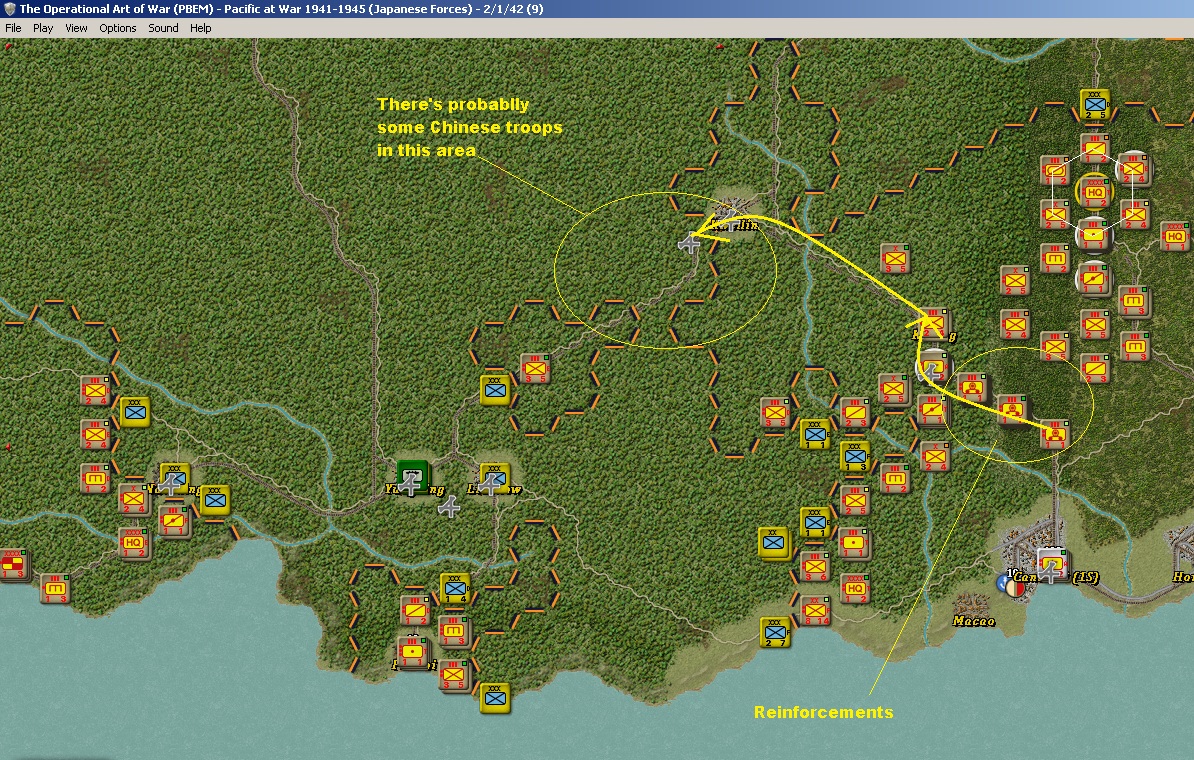
Task: Open the File menu
Action: tap(13, 28)
